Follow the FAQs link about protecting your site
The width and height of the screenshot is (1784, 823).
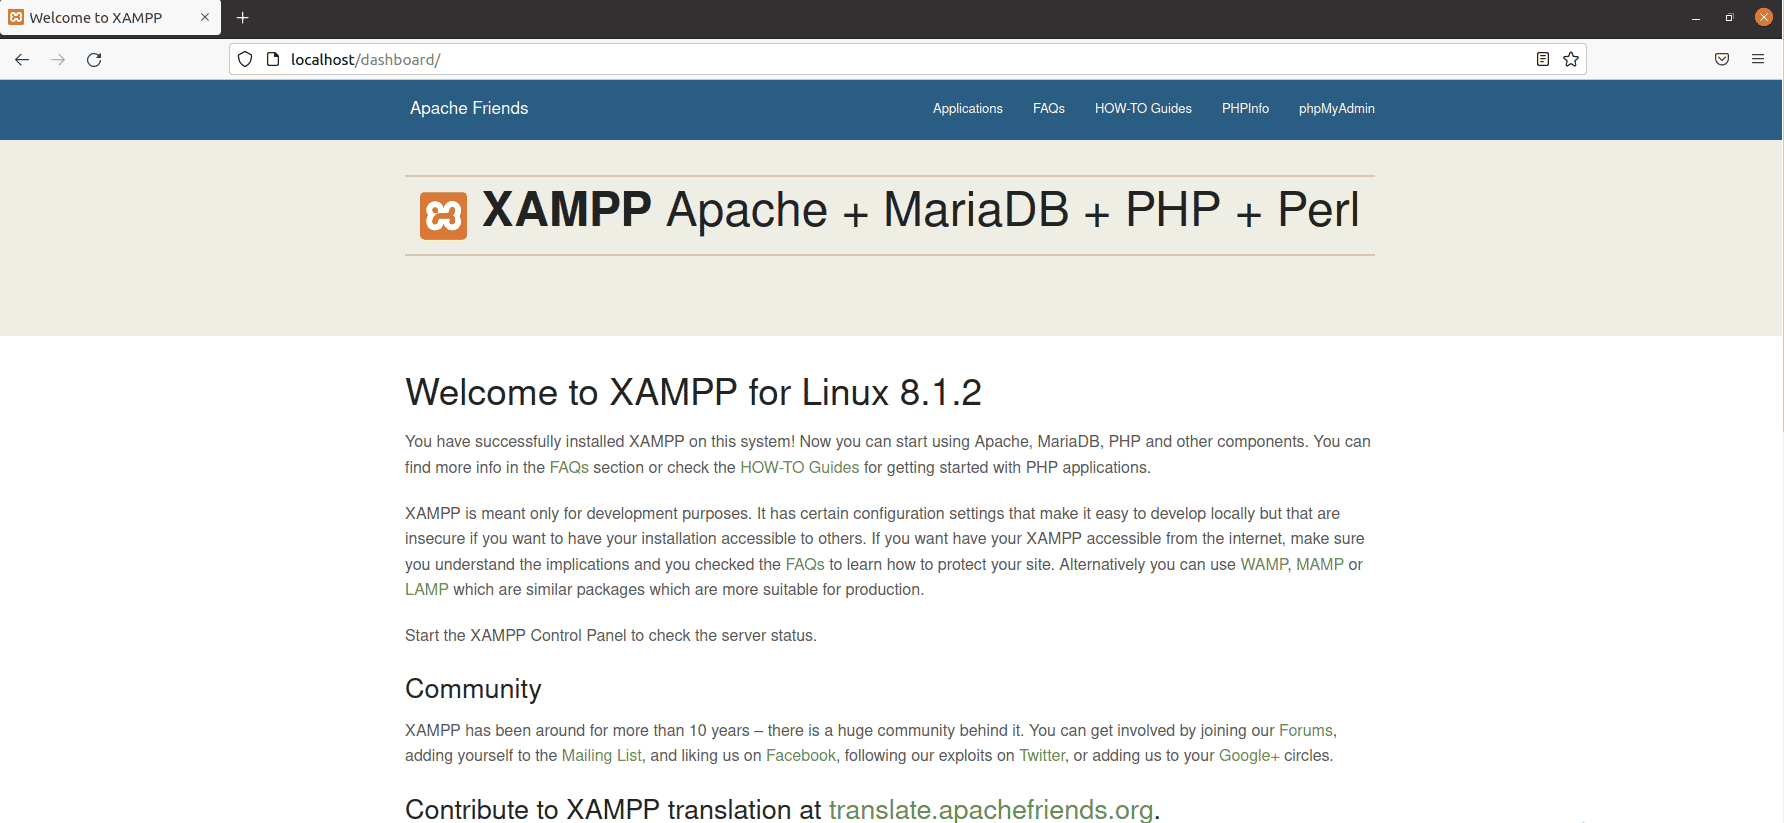point(805,565)
